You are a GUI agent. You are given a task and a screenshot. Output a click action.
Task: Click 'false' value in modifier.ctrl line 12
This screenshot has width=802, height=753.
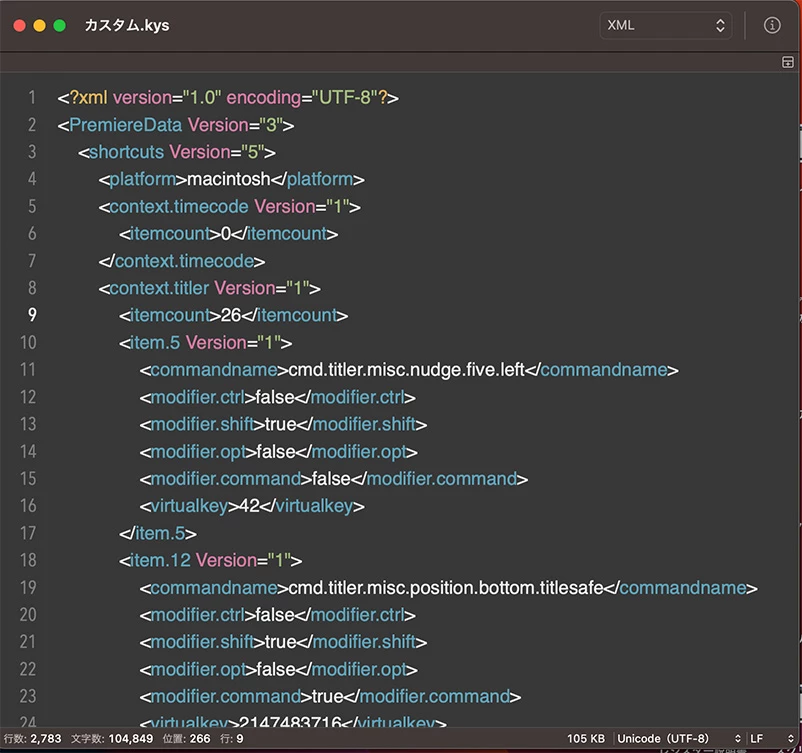[275, 397]
